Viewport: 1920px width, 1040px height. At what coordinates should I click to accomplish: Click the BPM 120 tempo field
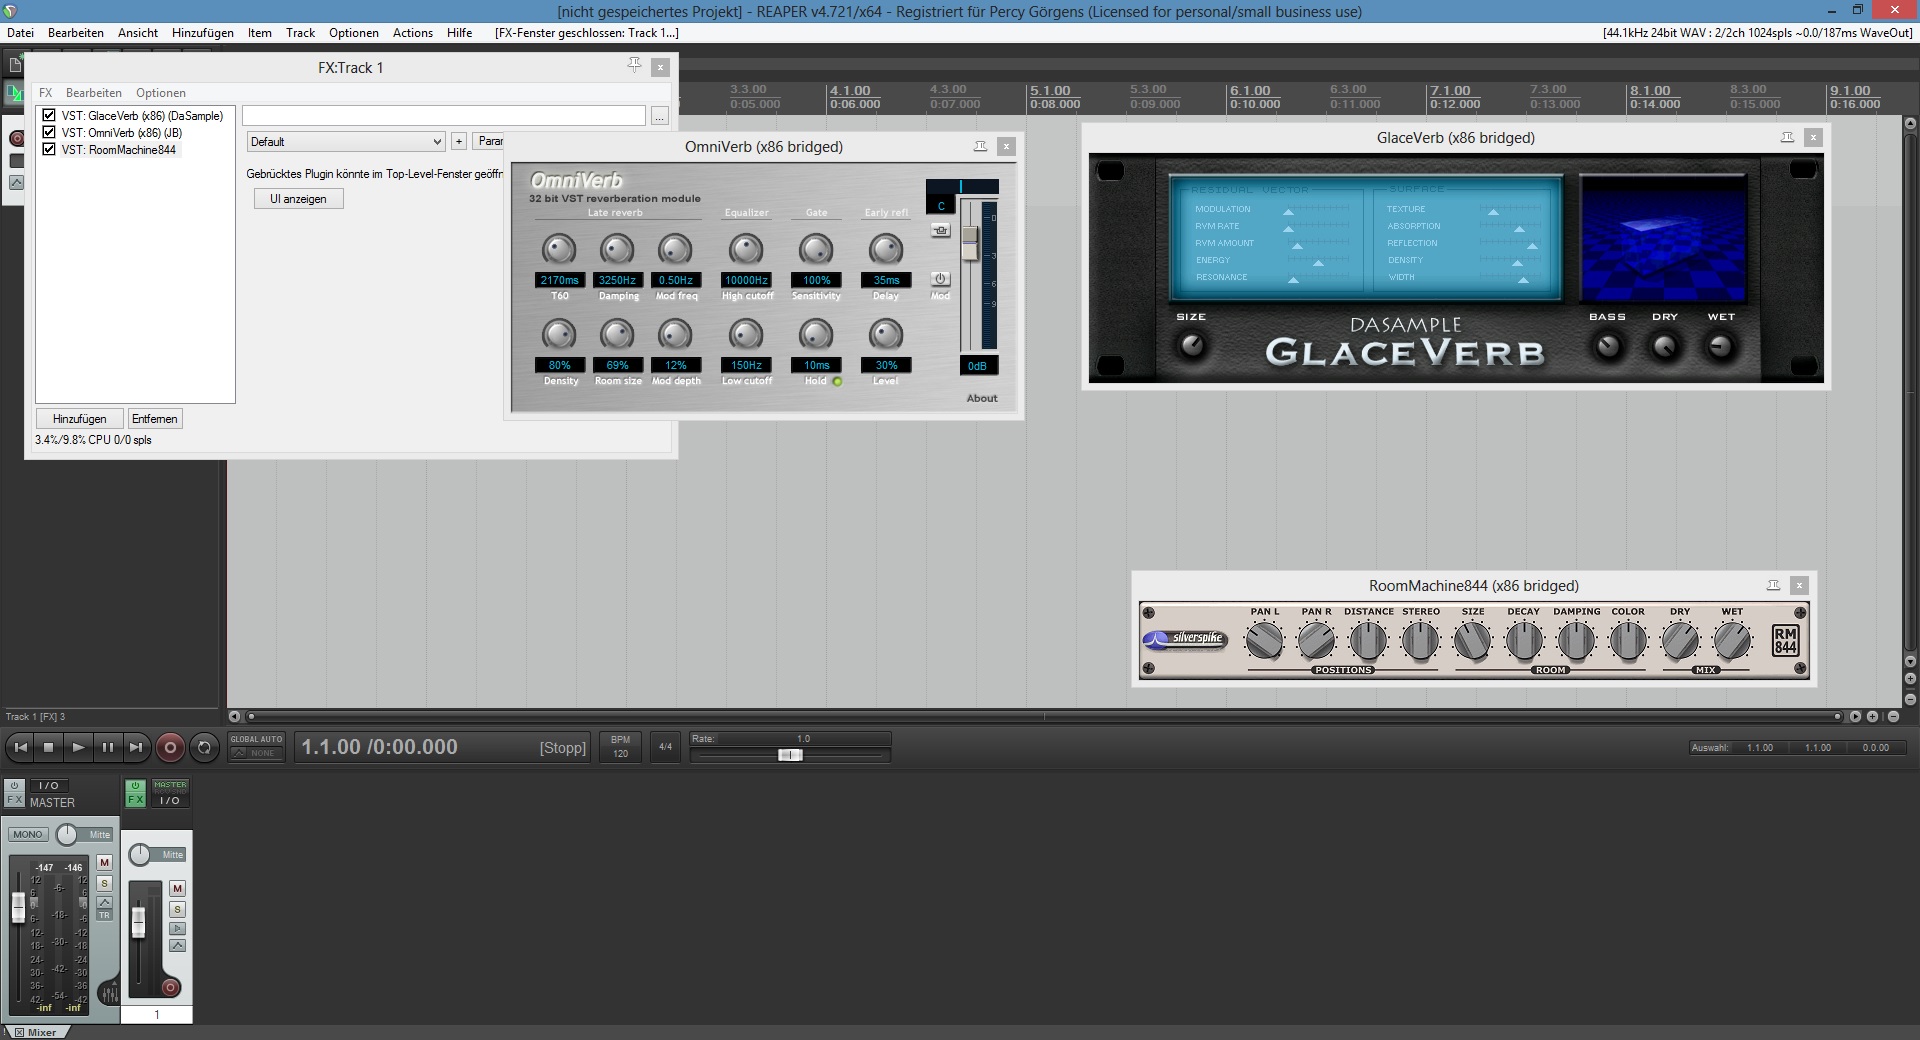(x=620, y=747)
